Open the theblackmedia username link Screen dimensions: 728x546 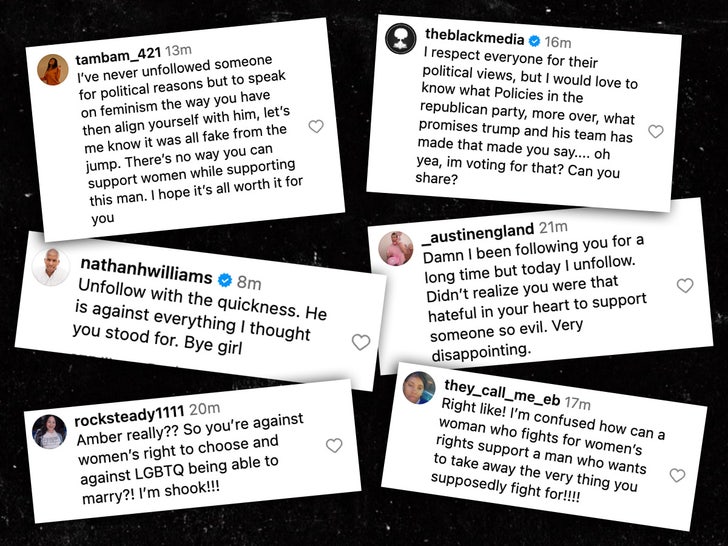475,36
